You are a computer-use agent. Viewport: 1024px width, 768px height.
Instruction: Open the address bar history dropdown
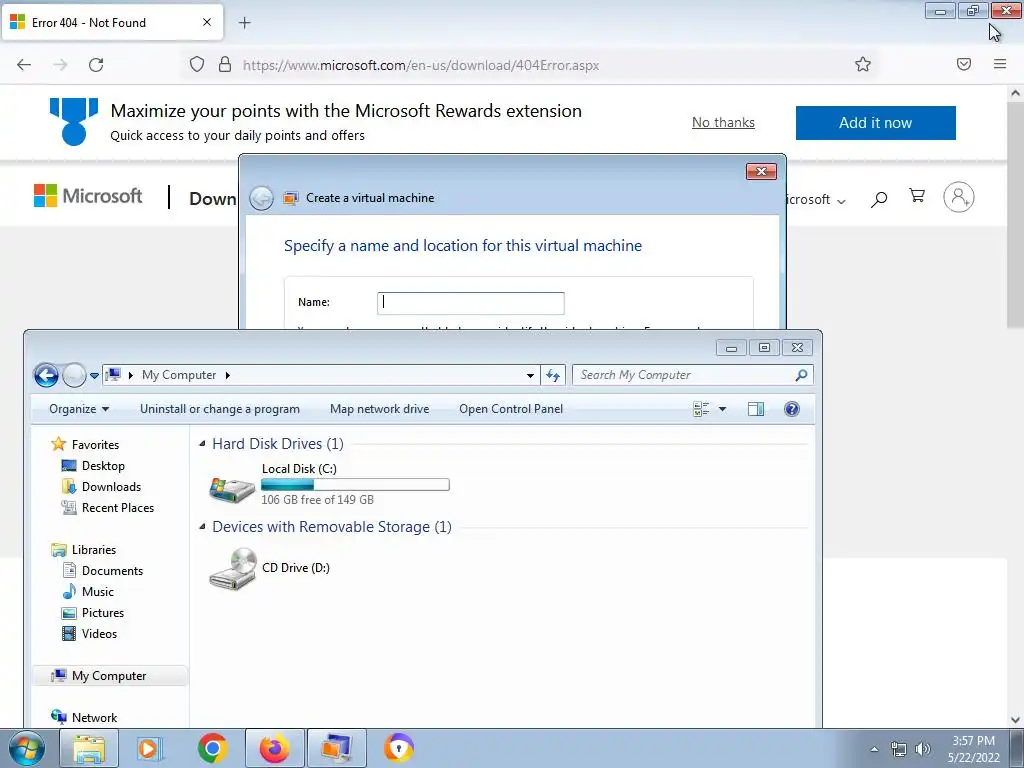point(530,376)
